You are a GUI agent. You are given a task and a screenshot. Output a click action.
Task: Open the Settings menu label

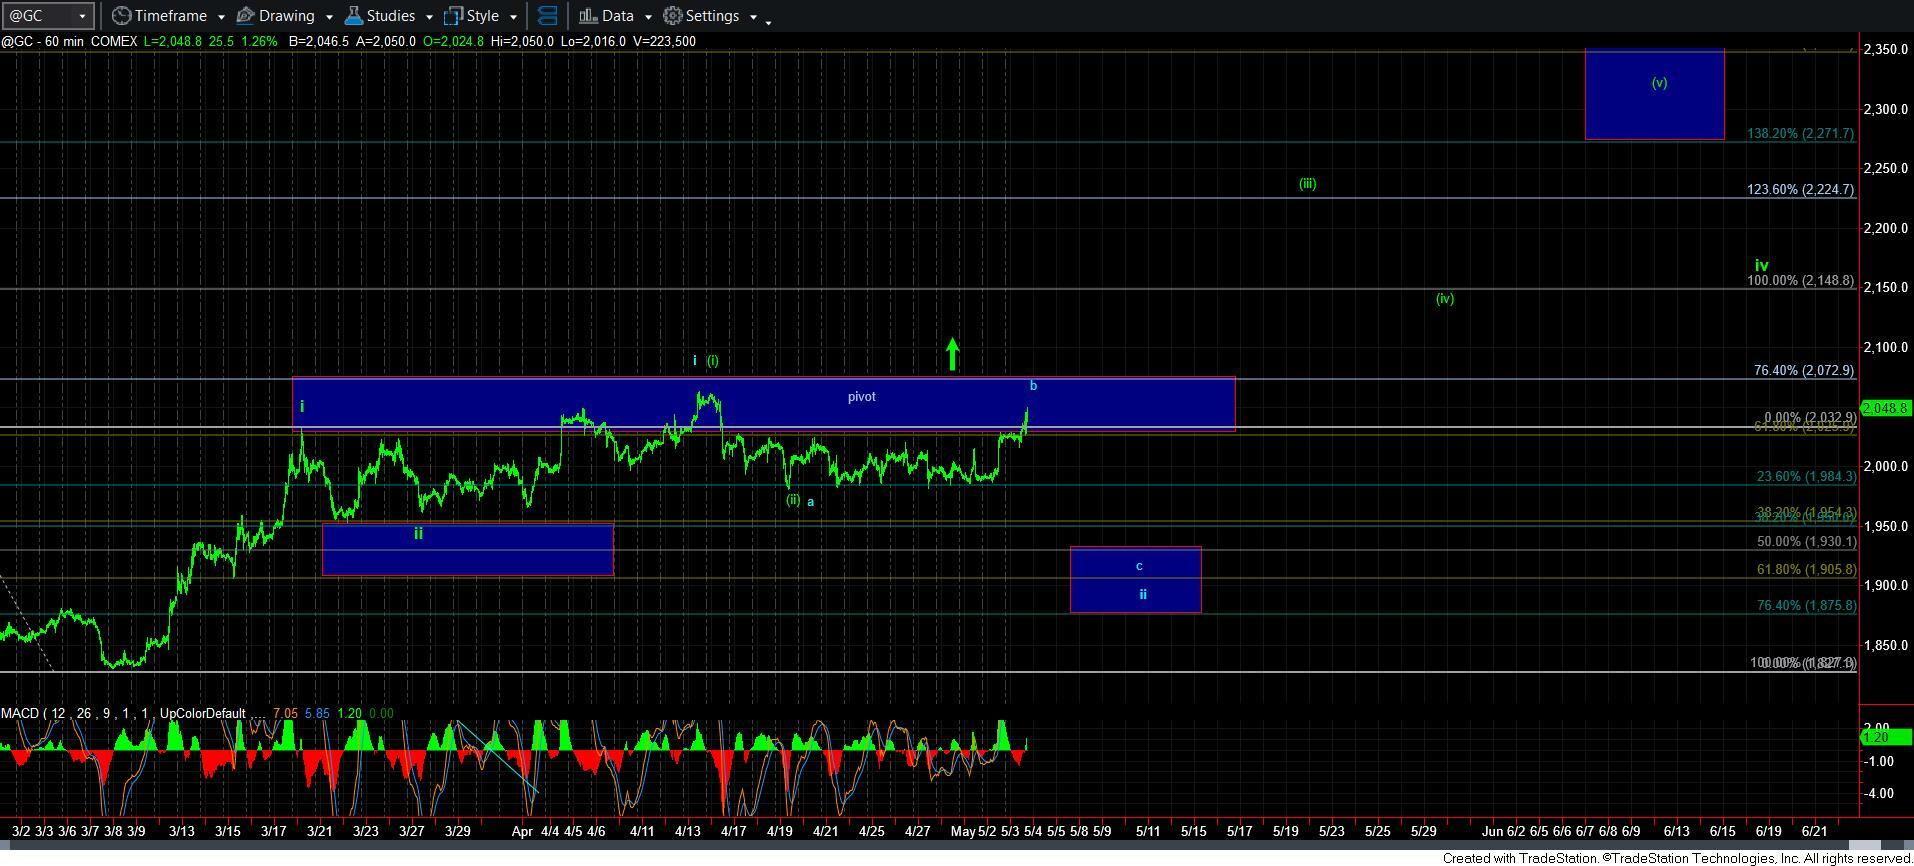(713, 16)
